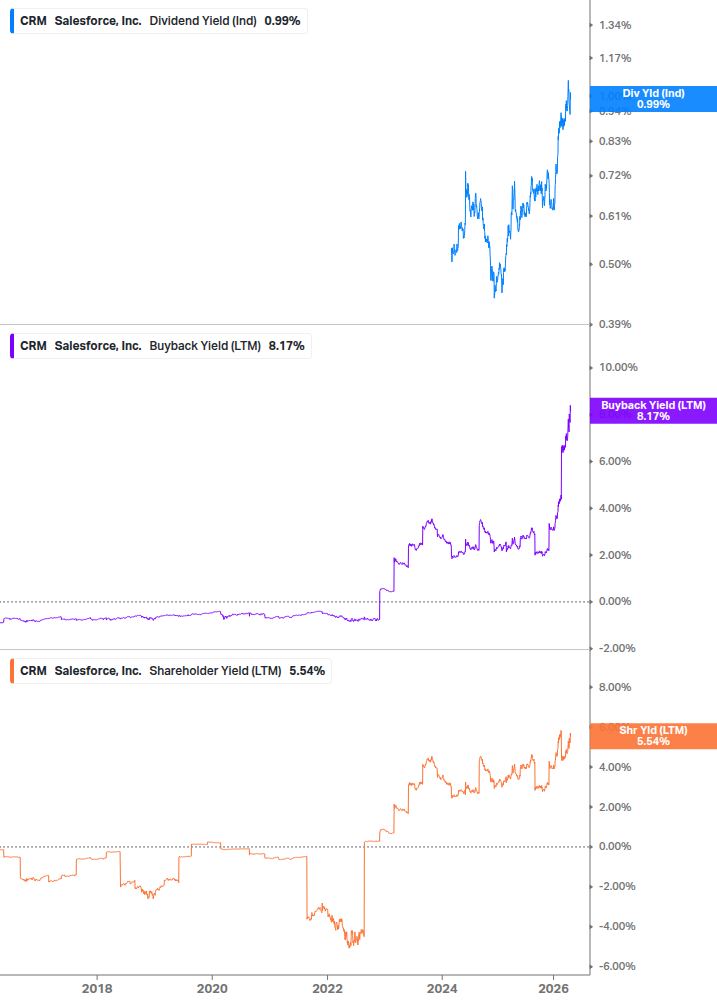Click the 0.83% dividend yield axis value
Screen dimensions: 717x1005
coord(615,141)
